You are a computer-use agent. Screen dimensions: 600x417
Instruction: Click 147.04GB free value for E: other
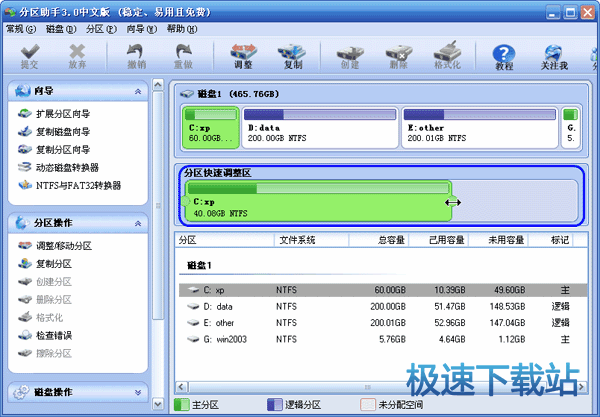coord(507,323)
